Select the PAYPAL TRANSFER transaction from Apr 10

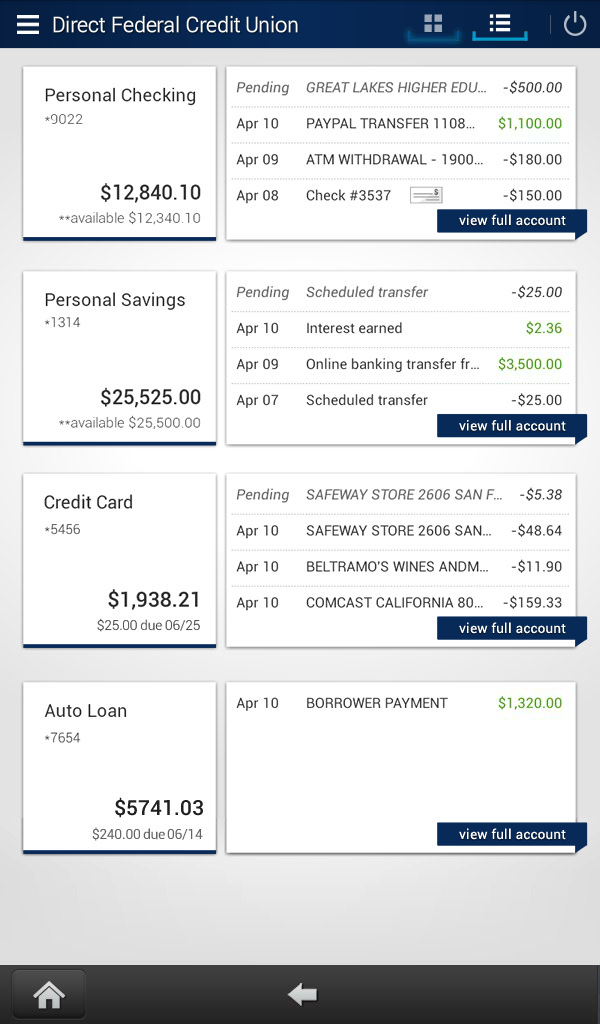[400, 123]
